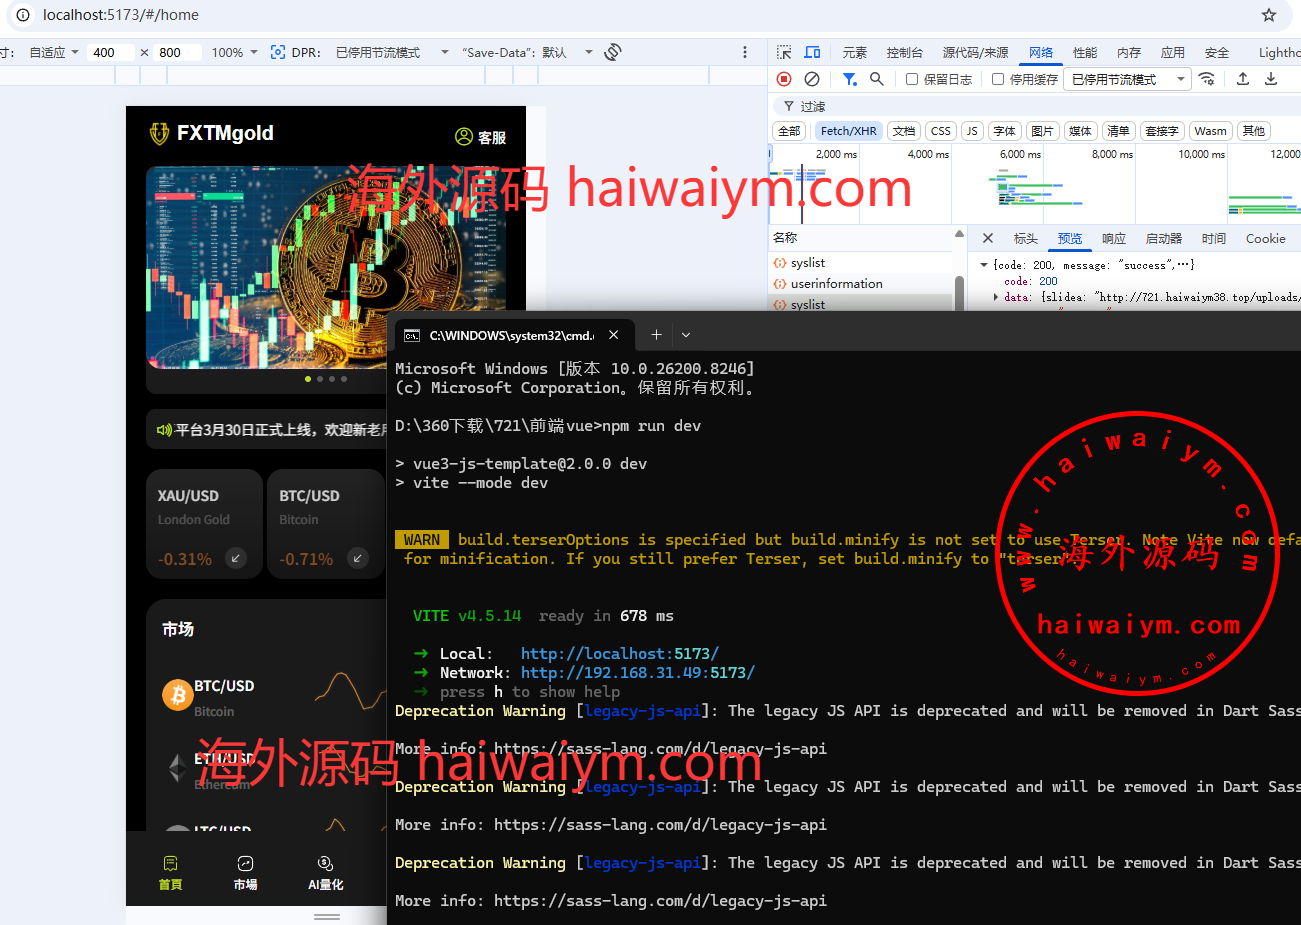1301x925 pixels.
Task: Enable the 保留日志 preserve log checkbox
Action: point(912,79)
